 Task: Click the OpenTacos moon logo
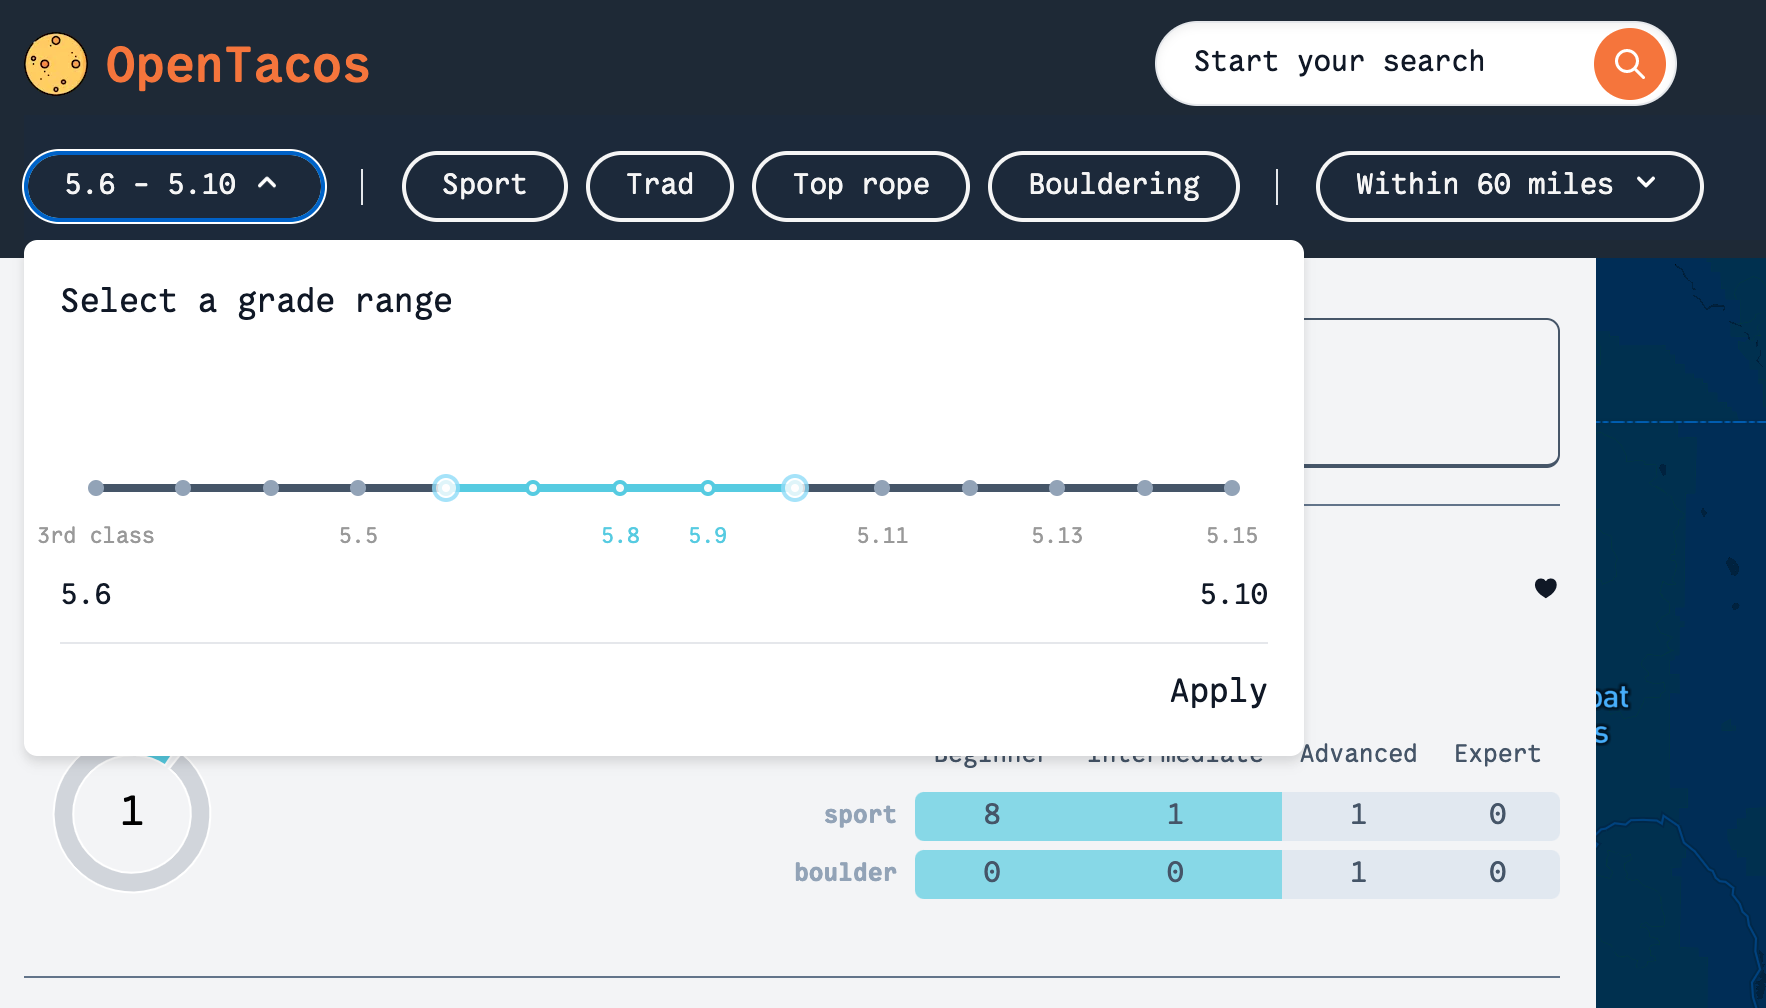click(x=55, y=63)
